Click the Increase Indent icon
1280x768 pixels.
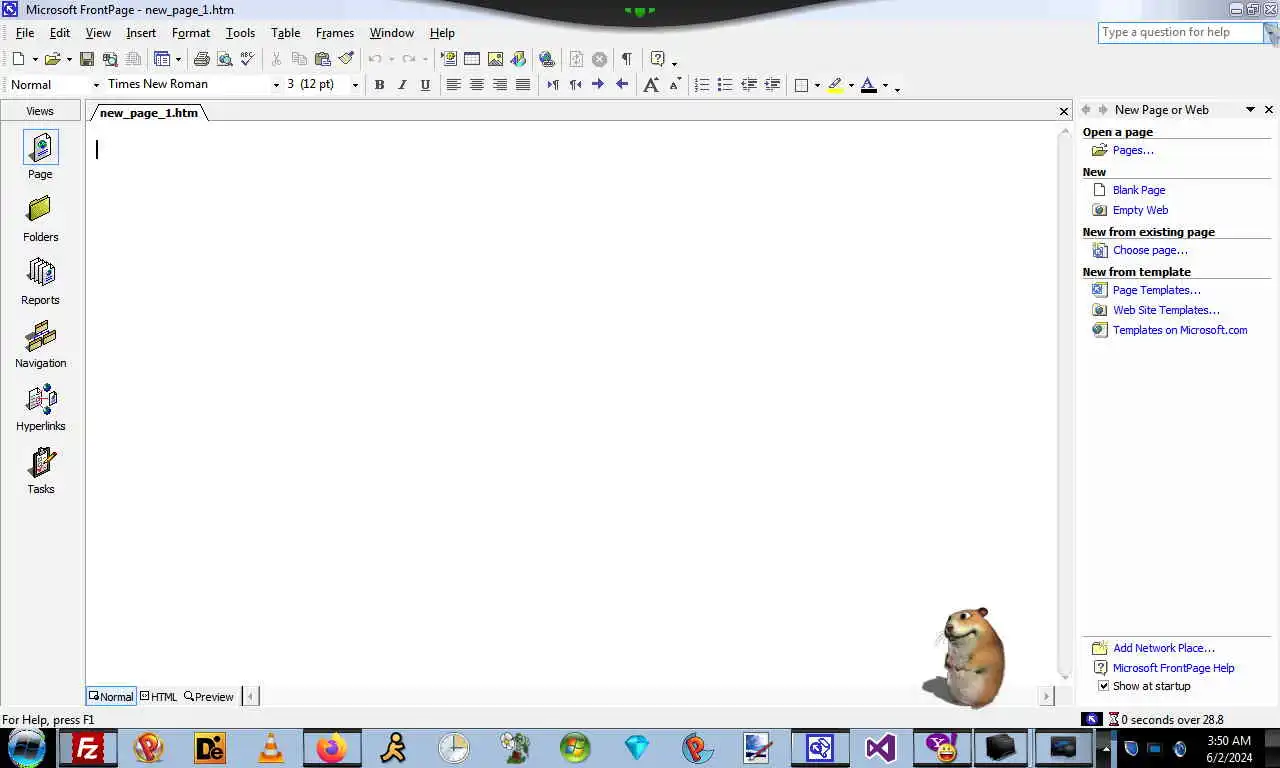tap(772, 85)
